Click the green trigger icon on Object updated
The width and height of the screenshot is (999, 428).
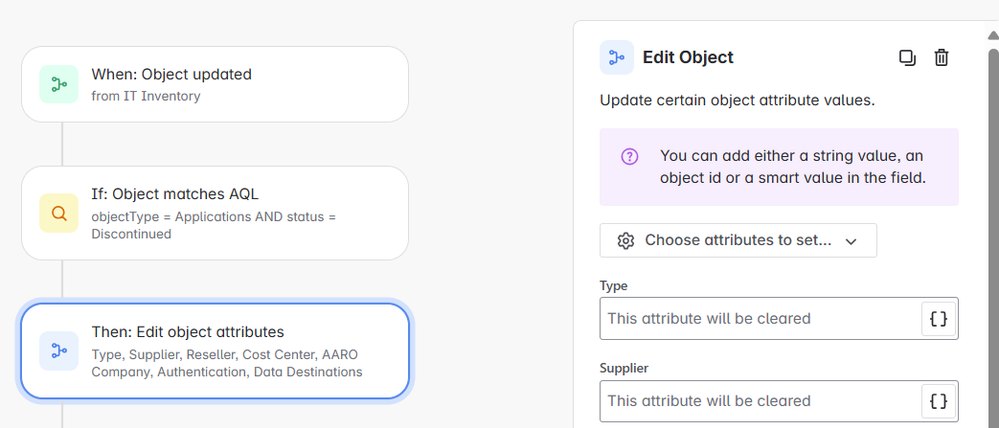pyautogui.click(x=58, y=85)
